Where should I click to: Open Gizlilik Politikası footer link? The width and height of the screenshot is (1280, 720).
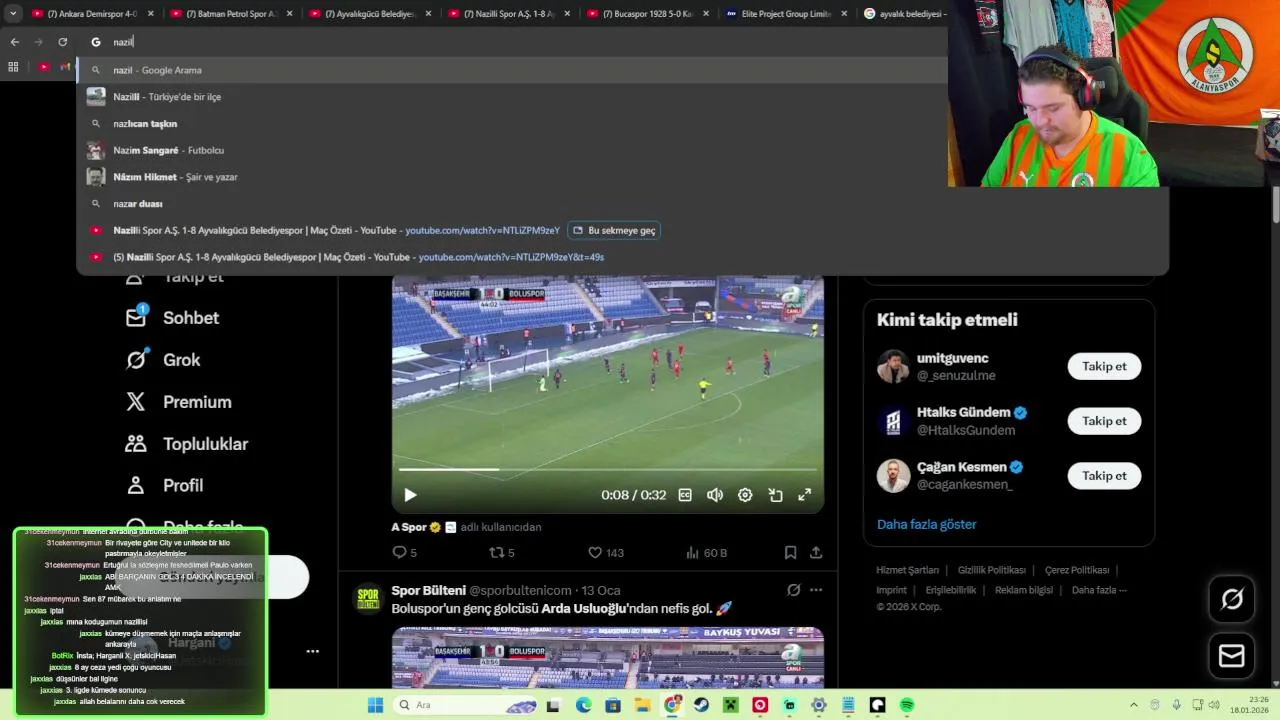tap(991, 570)
